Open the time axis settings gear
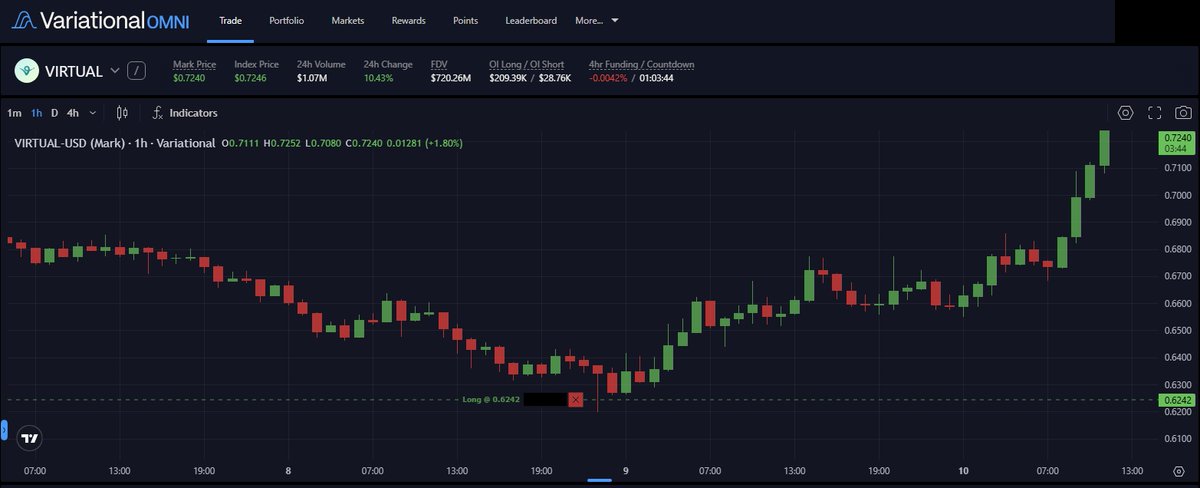 [x=1177, y=470]
